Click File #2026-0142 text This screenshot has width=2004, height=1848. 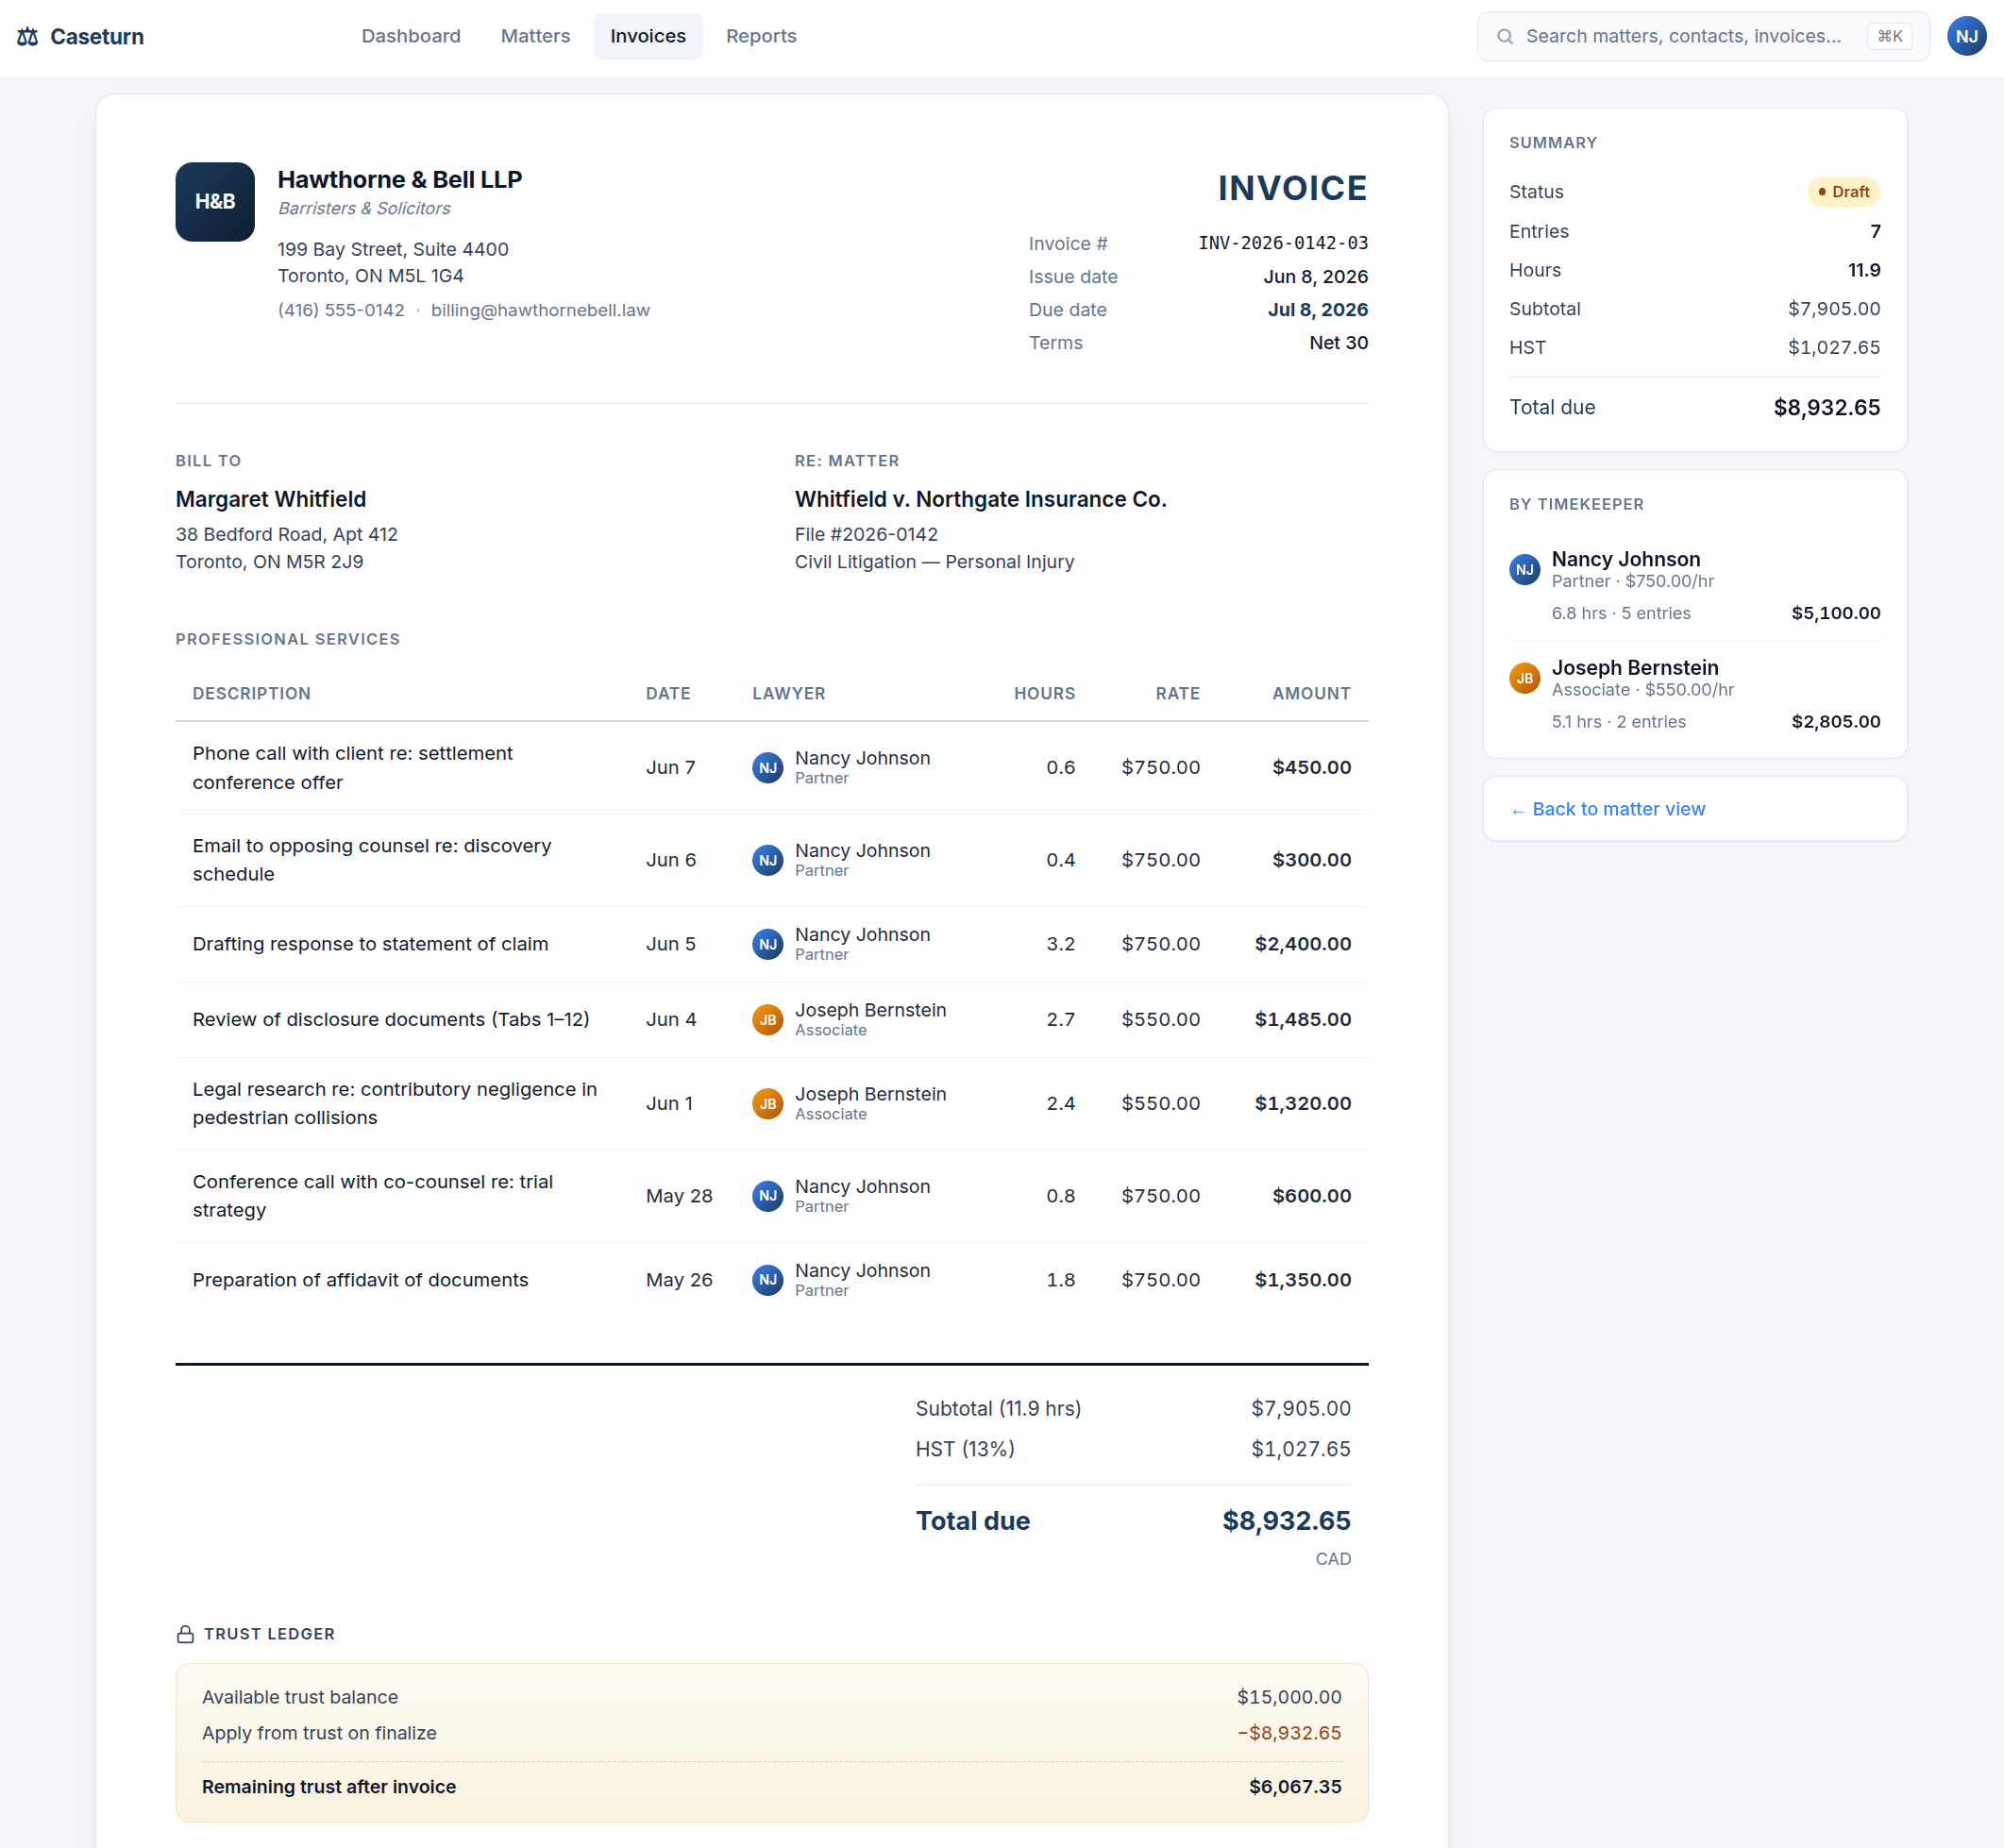[x=866, y=535]
